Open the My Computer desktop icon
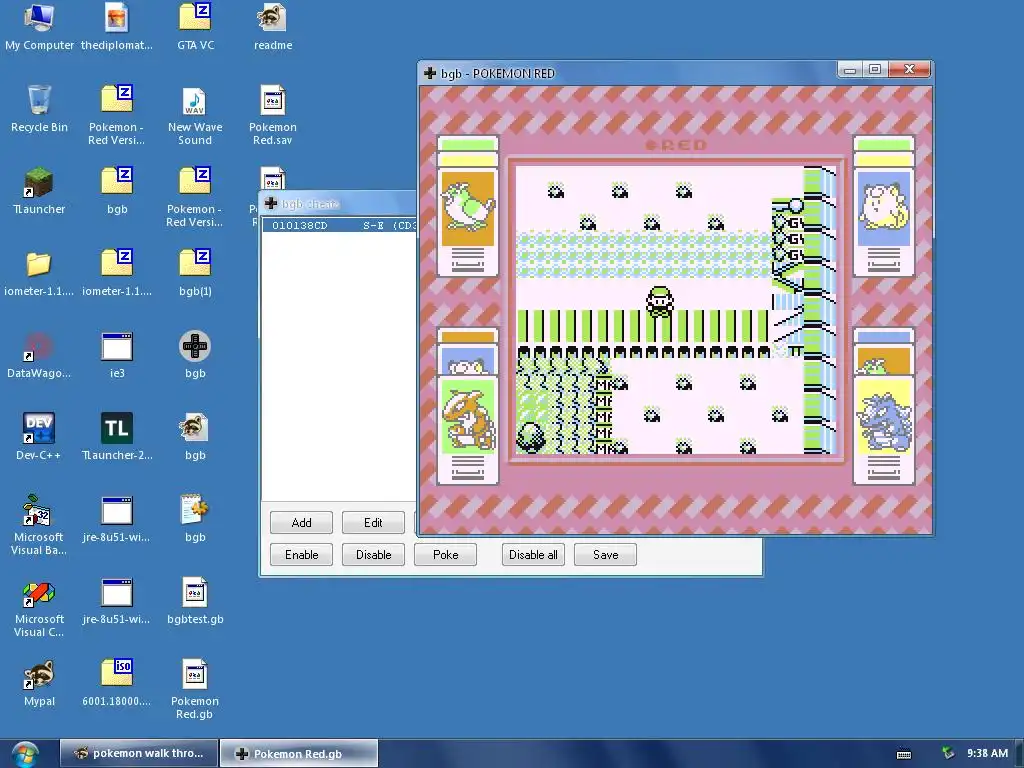This screenshot has width=1024, height=768. click(39, 26)
